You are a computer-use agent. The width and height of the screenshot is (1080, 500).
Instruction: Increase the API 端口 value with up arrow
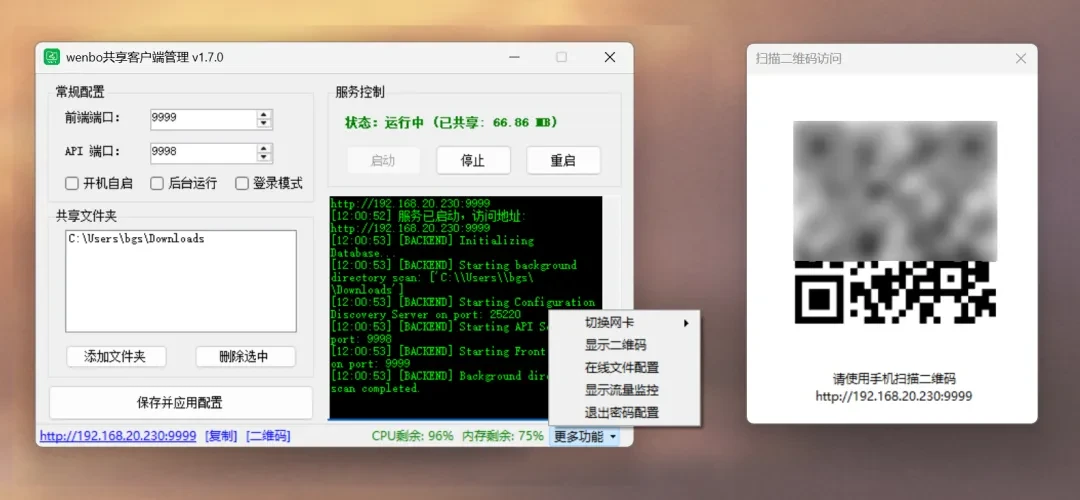click(264, 148)
